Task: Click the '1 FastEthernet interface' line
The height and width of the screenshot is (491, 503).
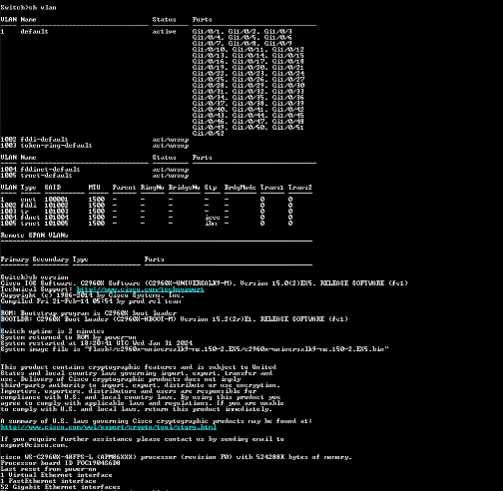Action: click(x=48, y=481)
